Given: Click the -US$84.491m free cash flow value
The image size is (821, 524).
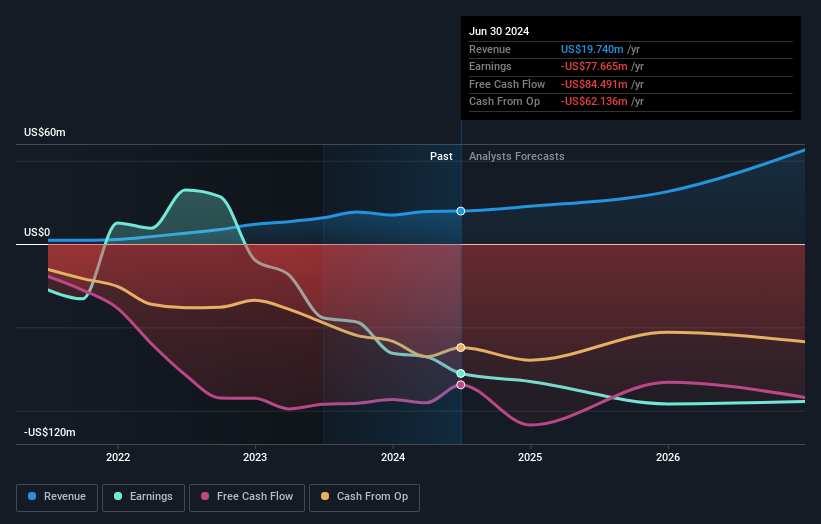Looking at the screenshot, I should (594, 84).
